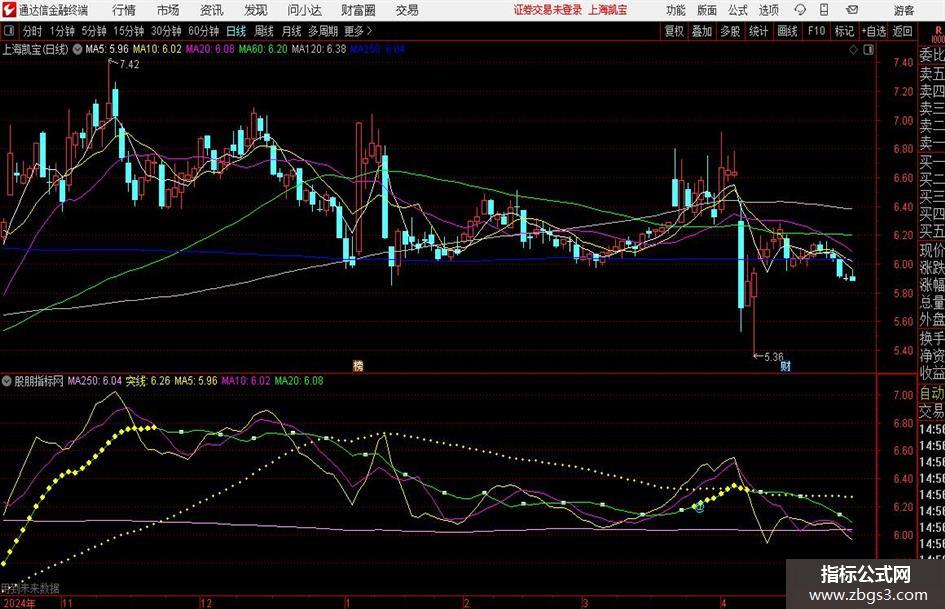
Task: Select the 周线 period tab
Action: coord(263,31)
